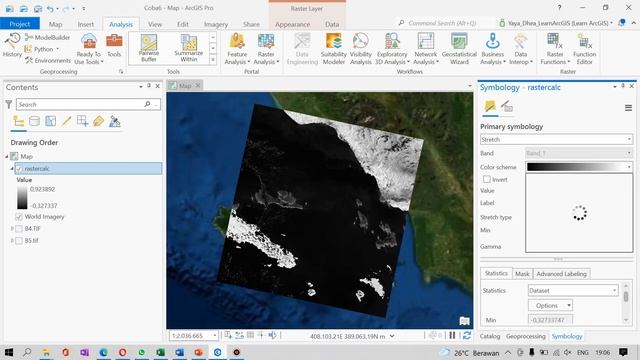
Task: Pause map drawing
Action: coord(452,336)
